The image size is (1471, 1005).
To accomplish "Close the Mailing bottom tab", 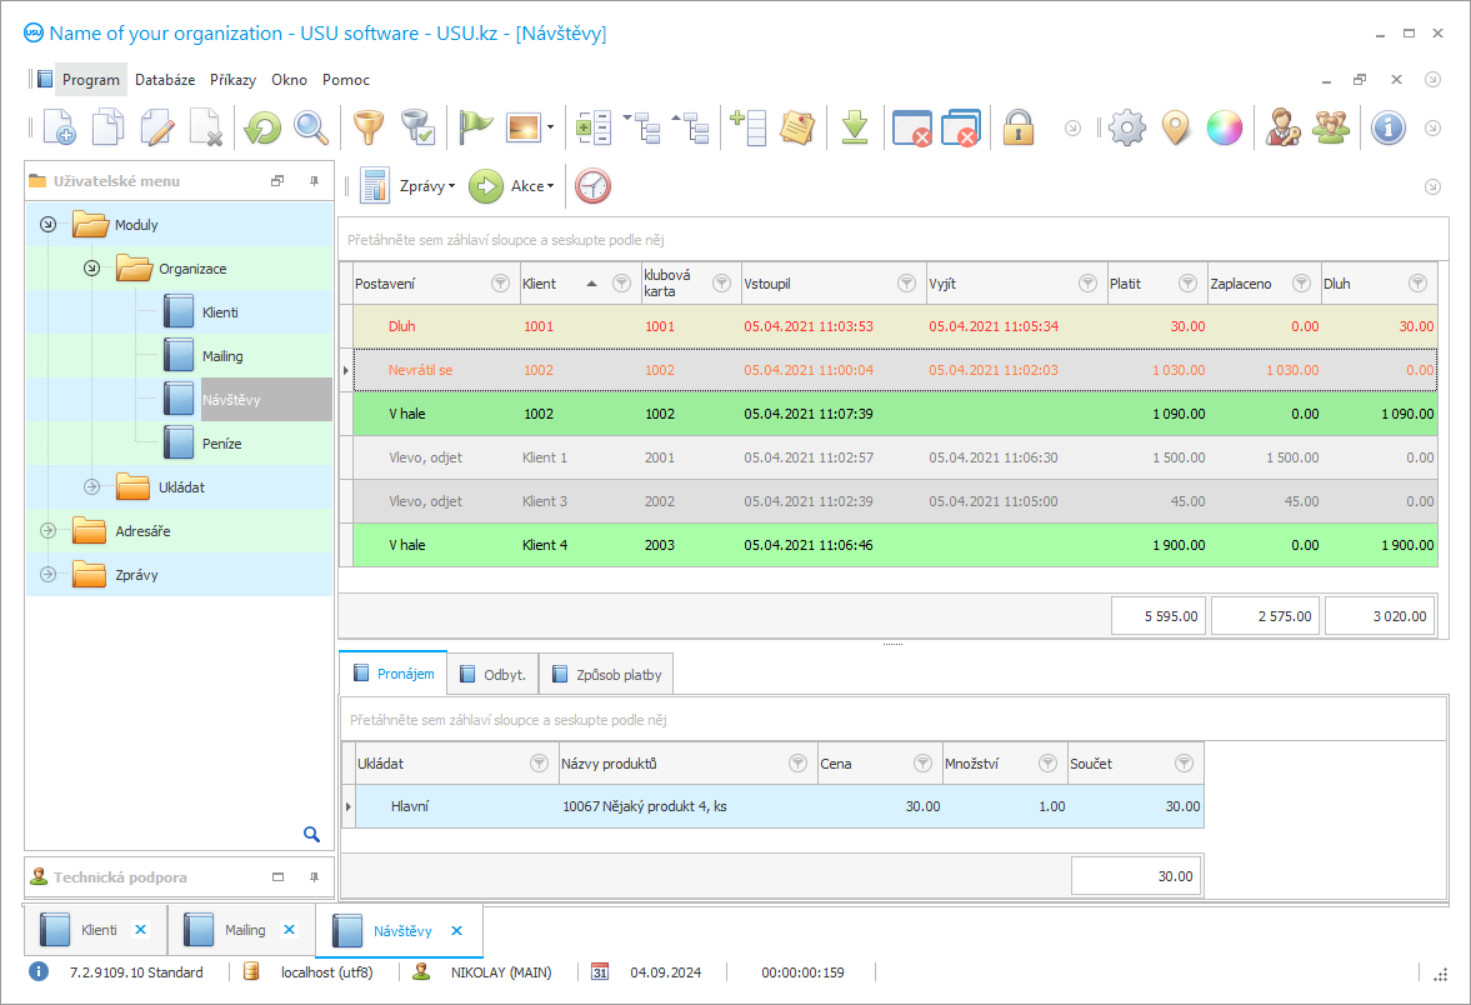I will coord(289,930).
